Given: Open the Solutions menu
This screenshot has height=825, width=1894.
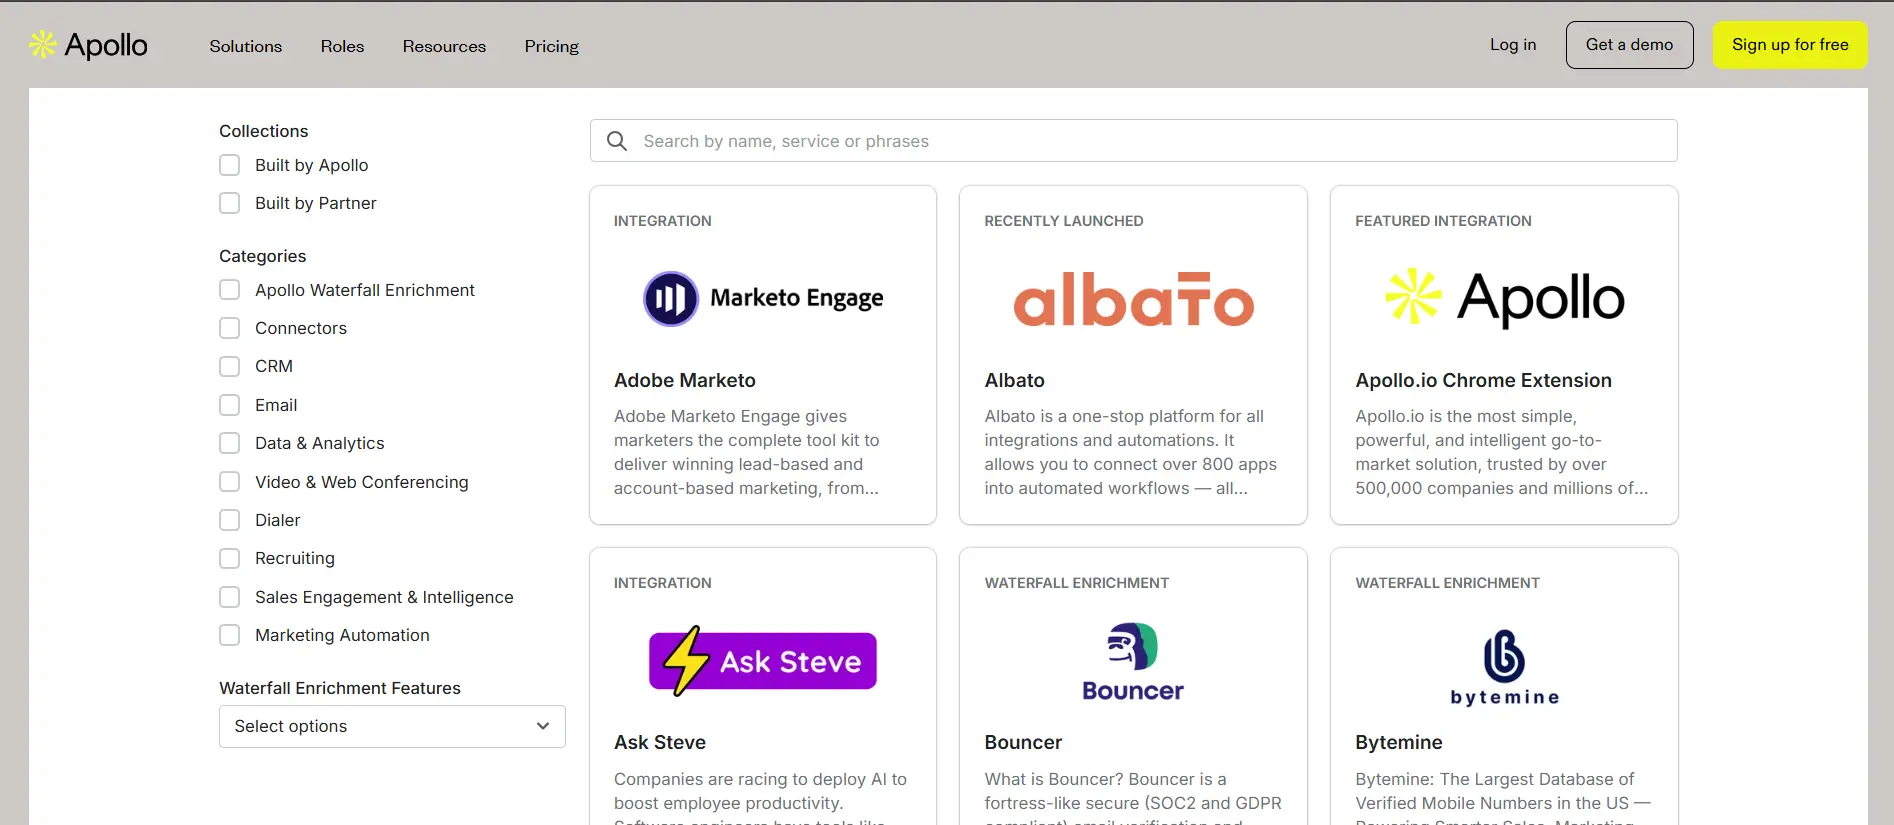Looking at the screenshot, I should [246, 46].
